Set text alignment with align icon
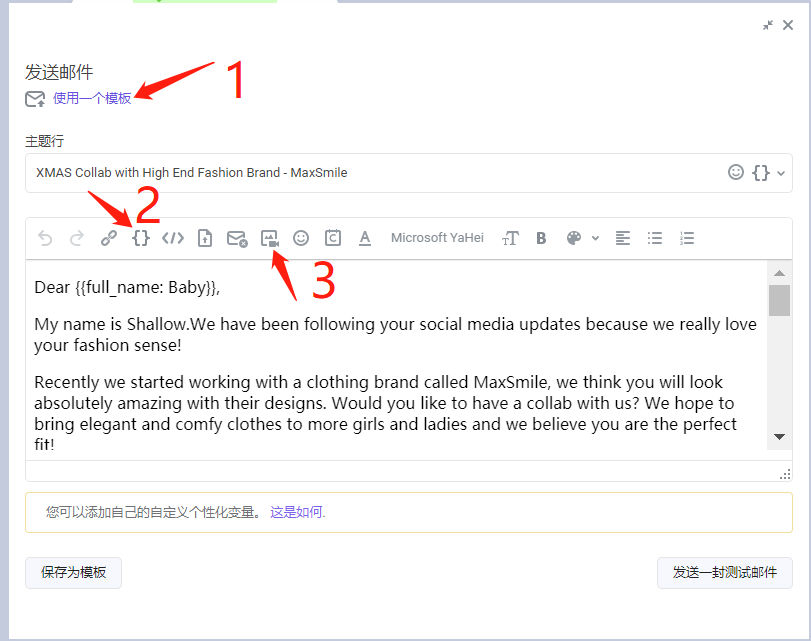 pos(623,238)
